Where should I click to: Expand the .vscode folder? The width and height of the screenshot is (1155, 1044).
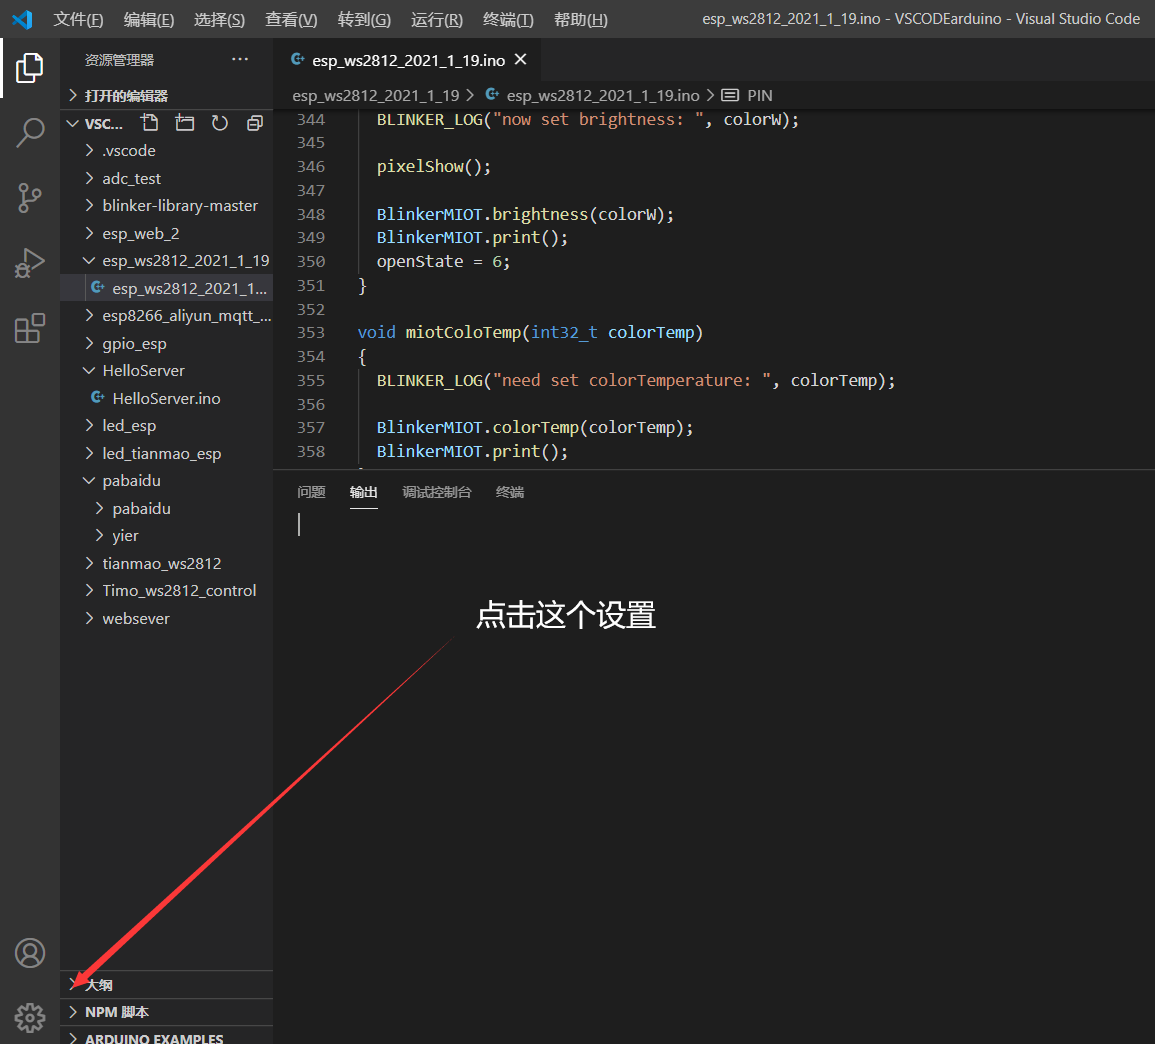pos(166,150)
